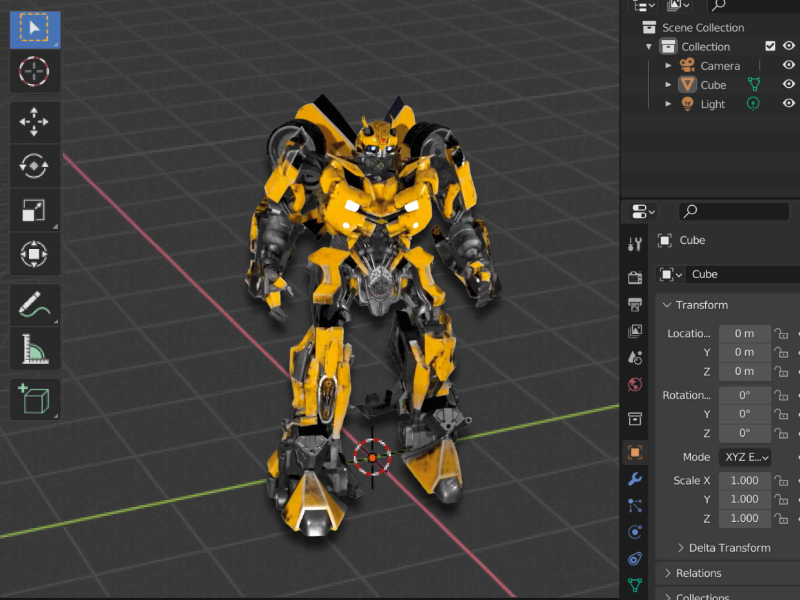Lock Location Y value
800x600 pixels.
coord(781,353)
